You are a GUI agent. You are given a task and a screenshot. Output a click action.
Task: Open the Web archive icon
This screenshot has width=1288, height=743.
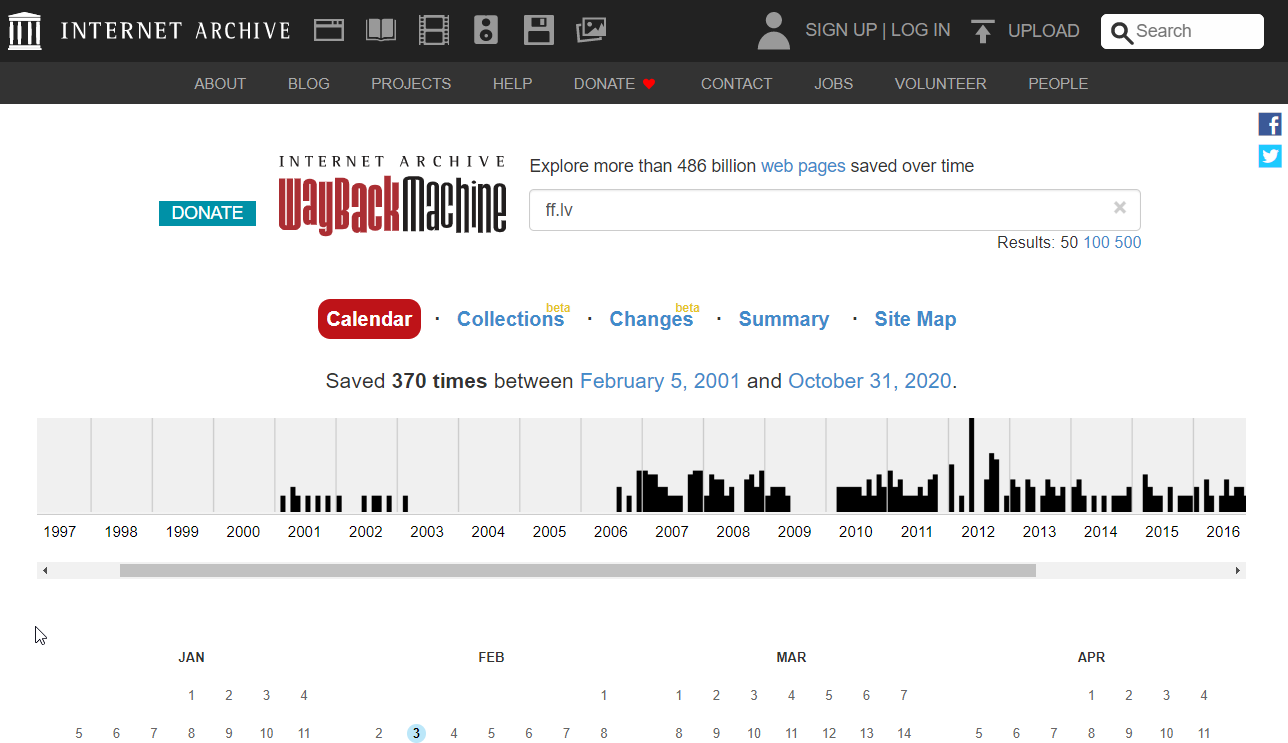click(x=329, y=30)
